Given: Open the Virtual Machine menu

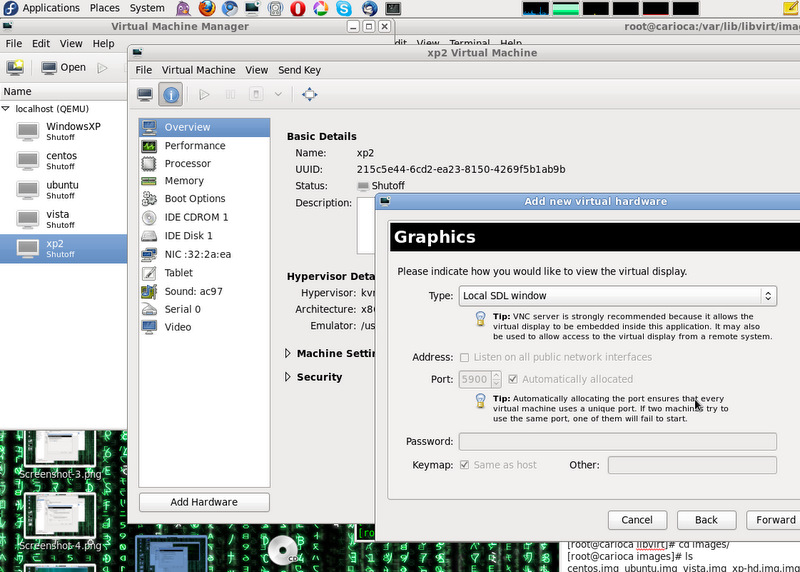Looking at the screenshot, I should [x=198, y=70].
